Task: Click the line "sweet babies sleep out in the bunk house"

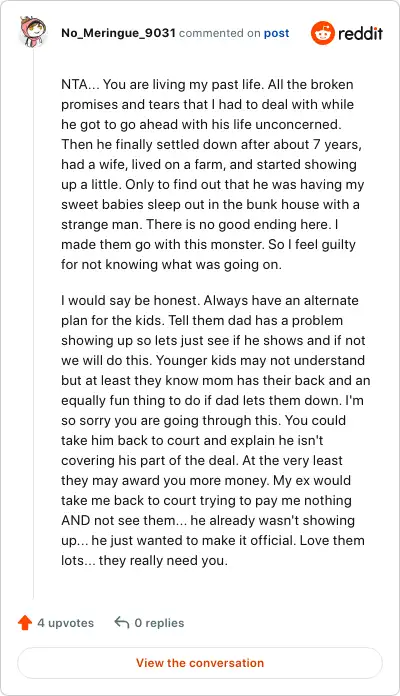Action: pyautogui.click(x=210, y=204)
